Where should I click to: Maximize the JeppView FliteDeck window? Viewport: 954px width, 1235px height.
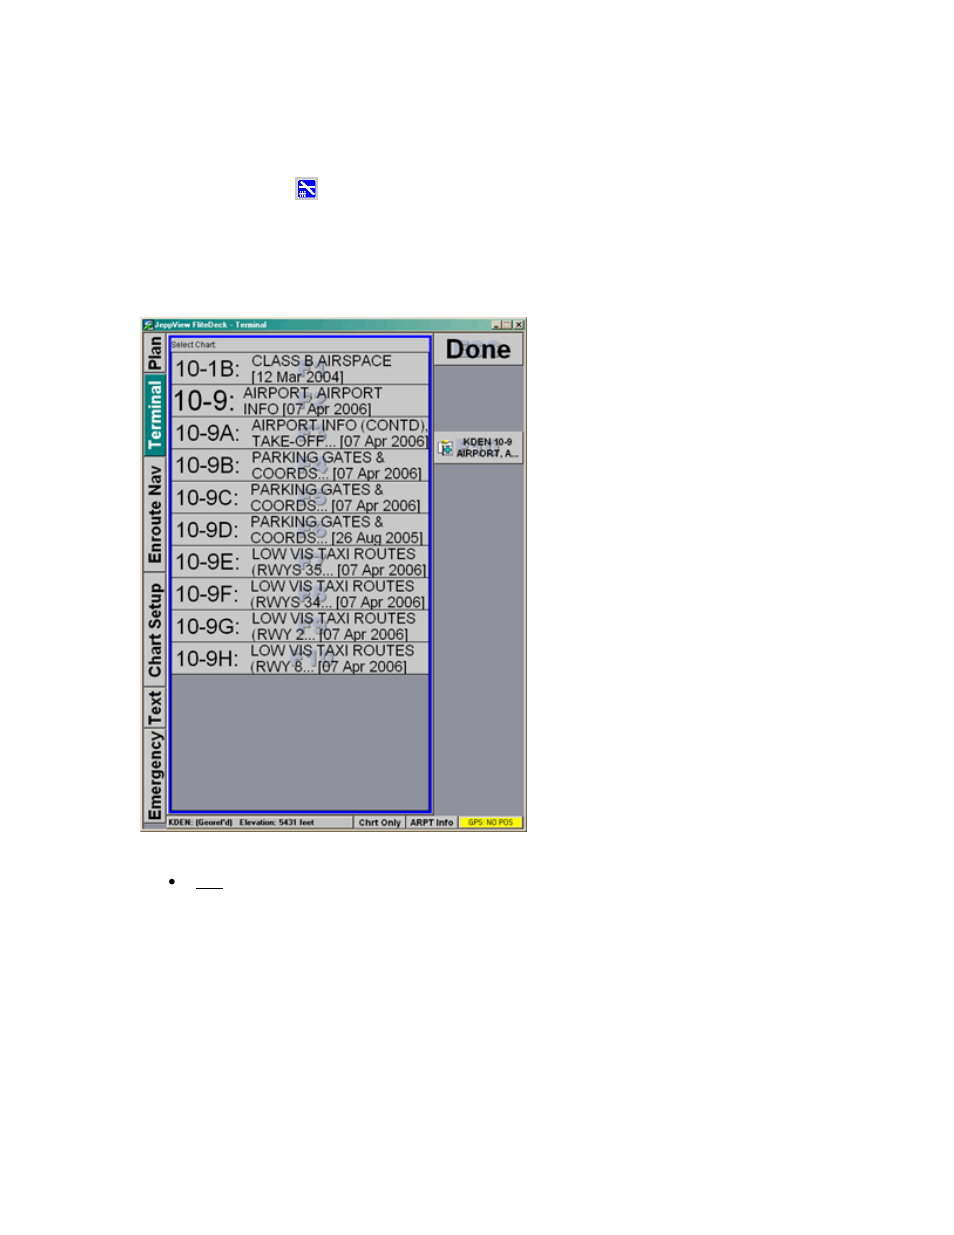click(x=507, y=325)
